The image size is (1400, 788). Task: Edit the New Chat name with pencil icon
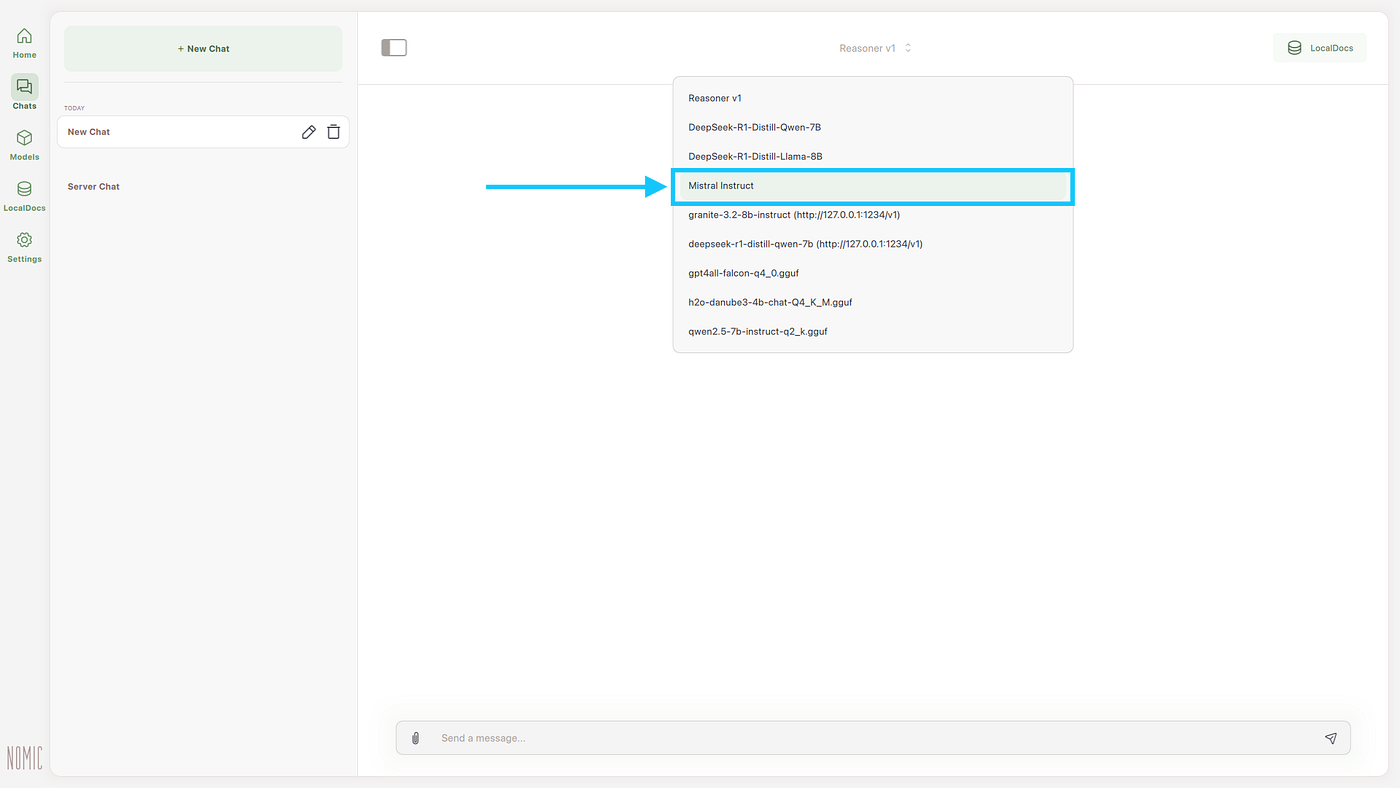tap(309, 132)
